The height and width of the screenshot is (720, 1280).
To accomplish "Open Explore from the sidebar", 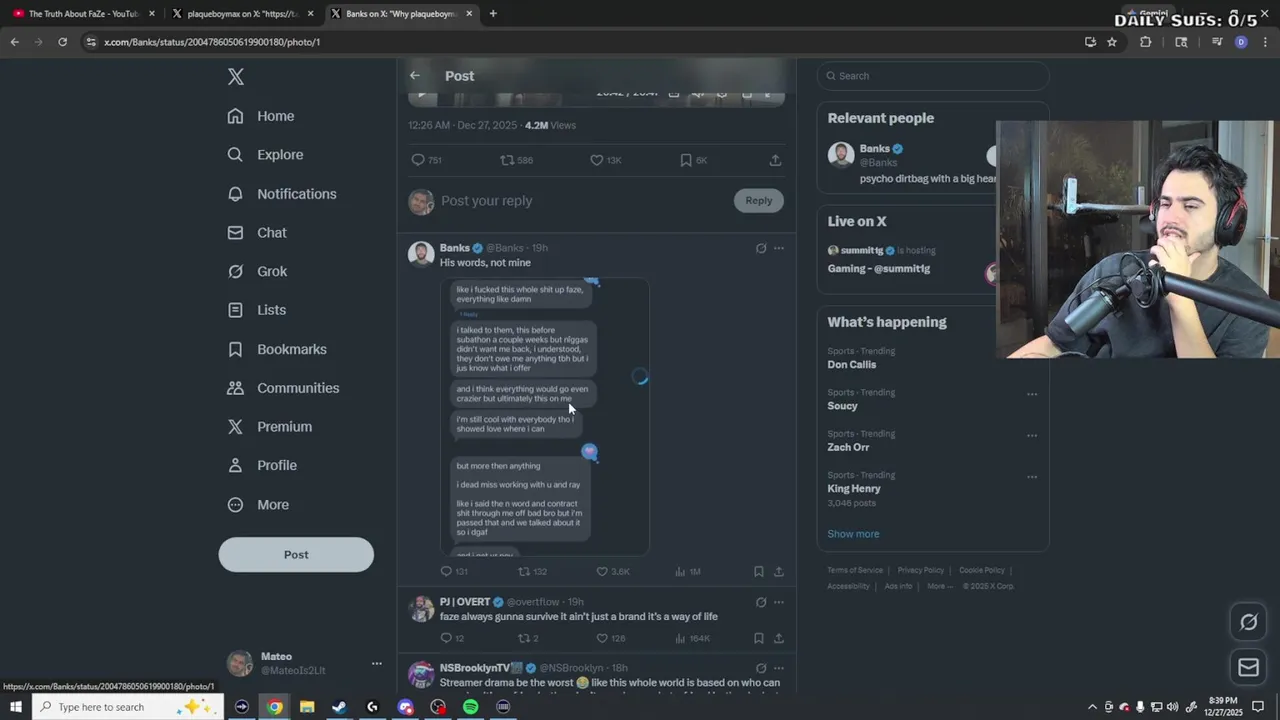I will coord(265,155).
